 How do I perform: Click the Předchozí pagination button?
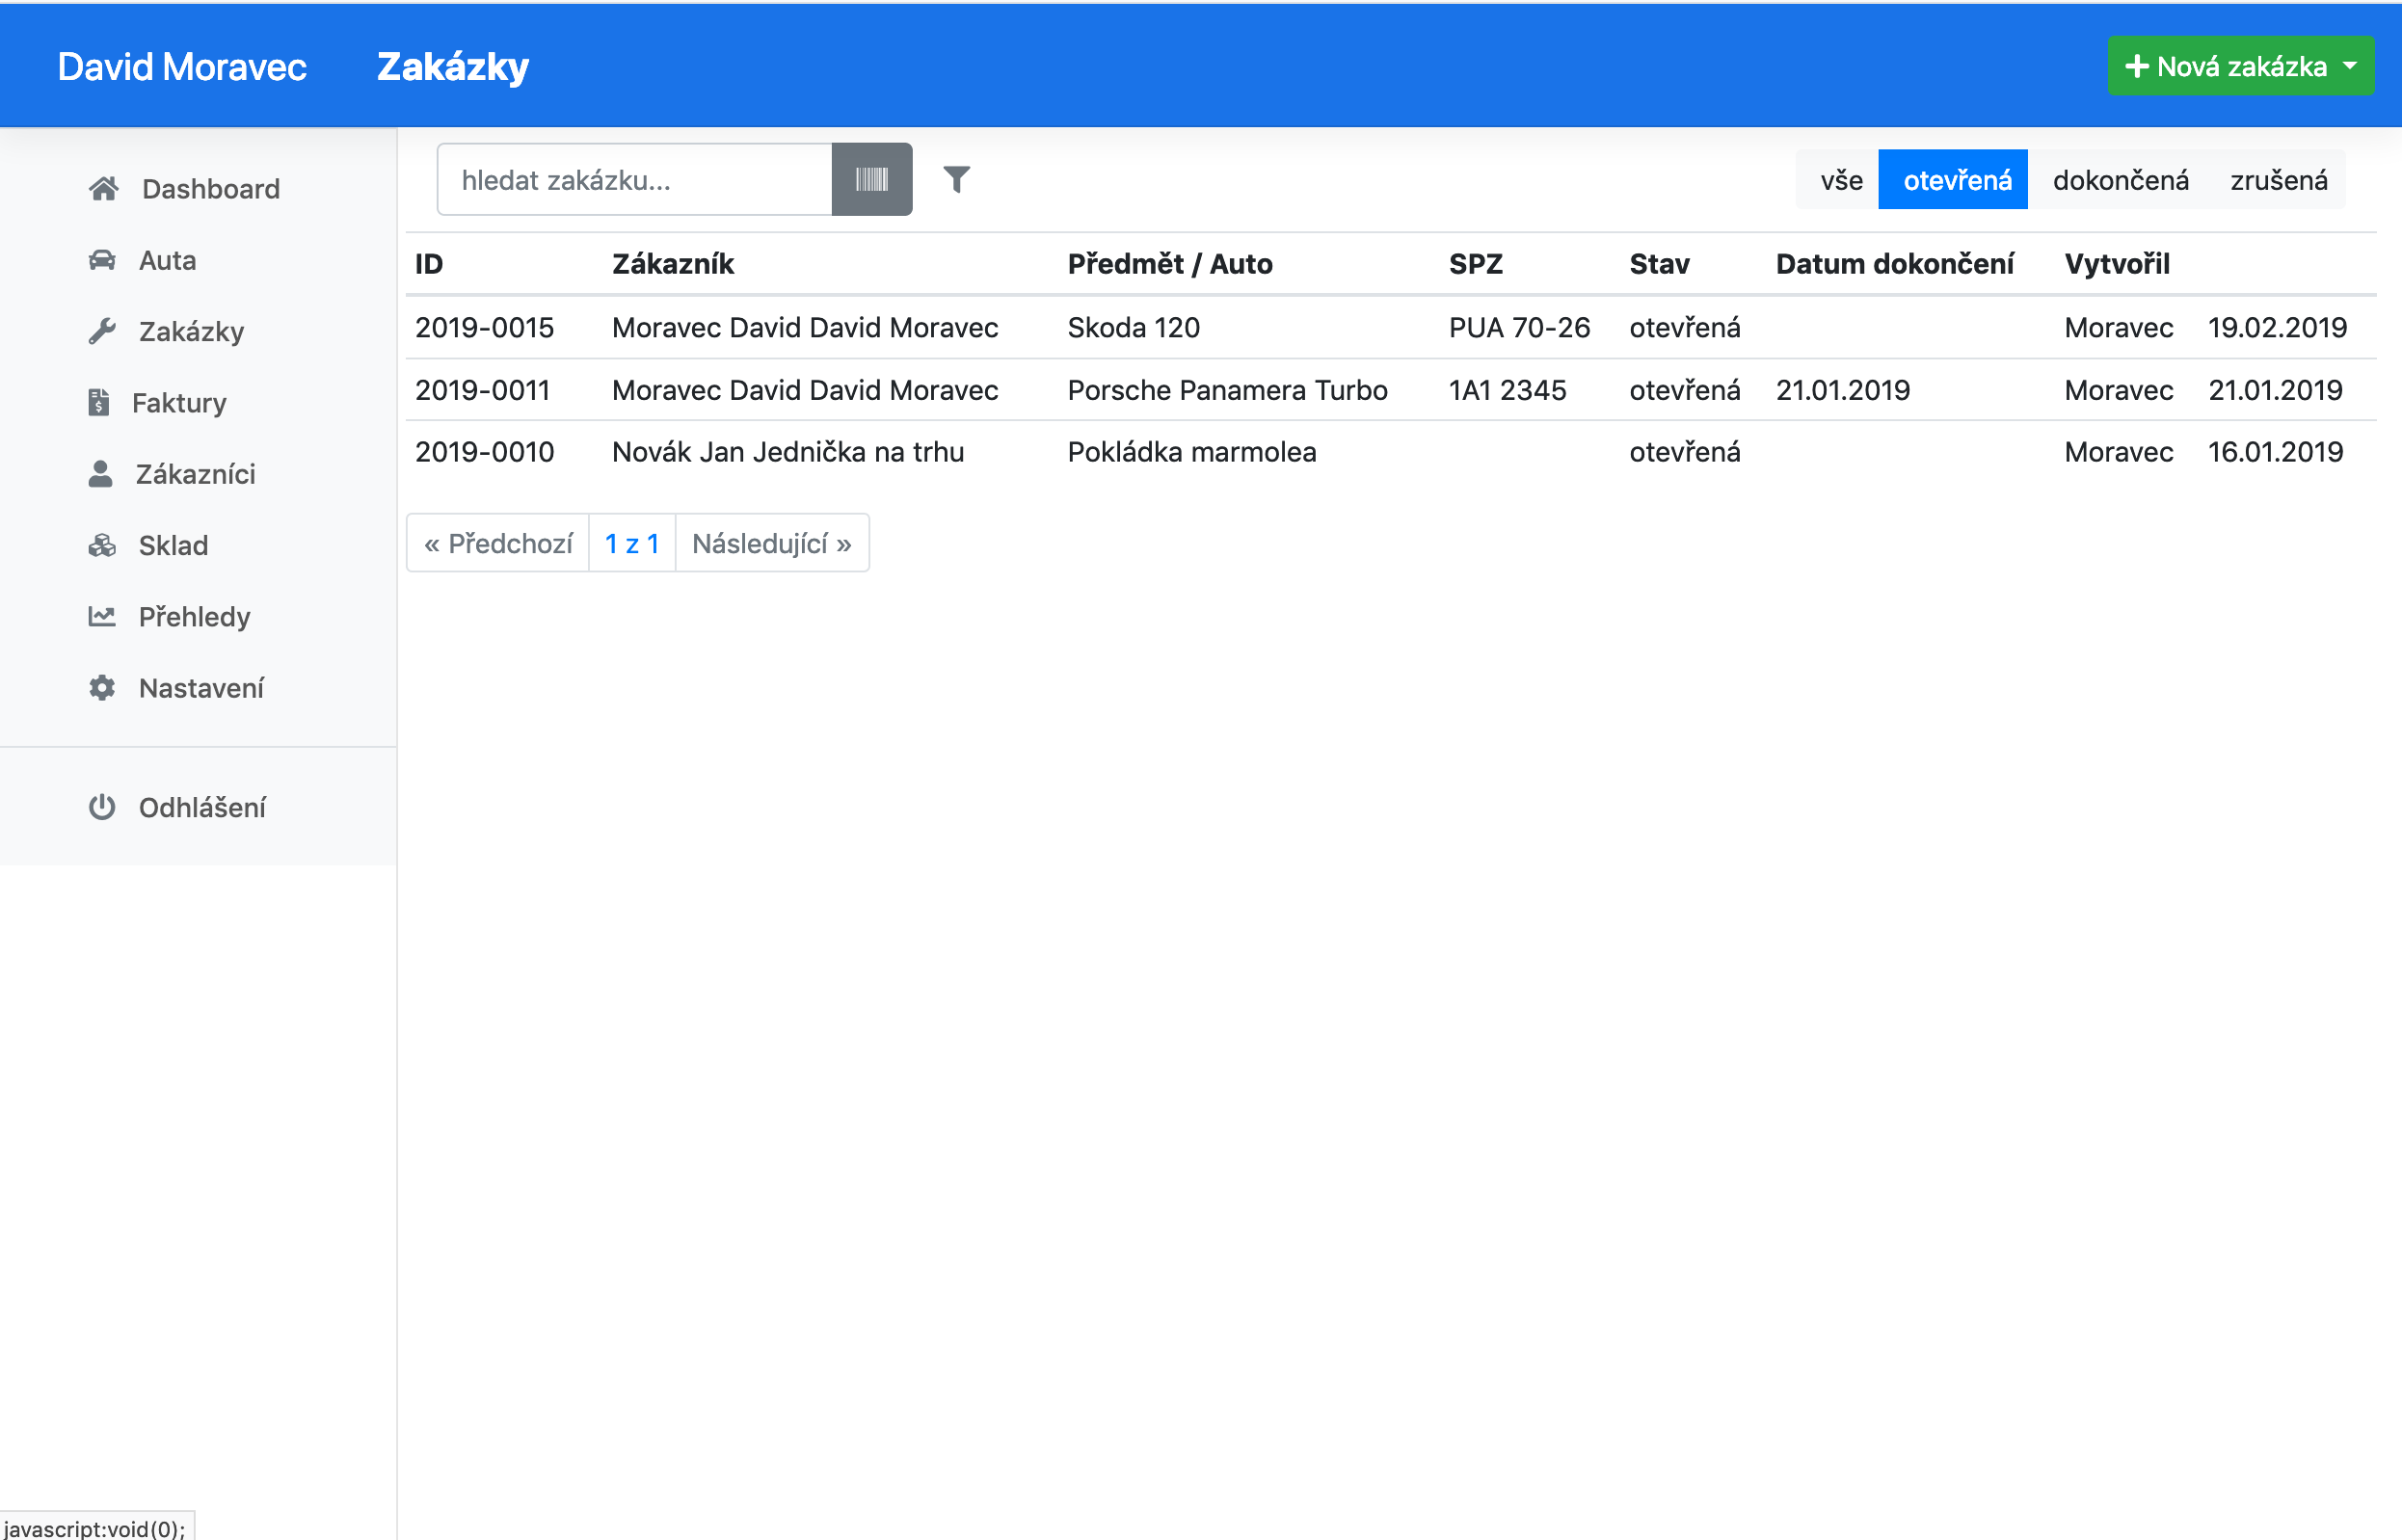pos(498,544)
